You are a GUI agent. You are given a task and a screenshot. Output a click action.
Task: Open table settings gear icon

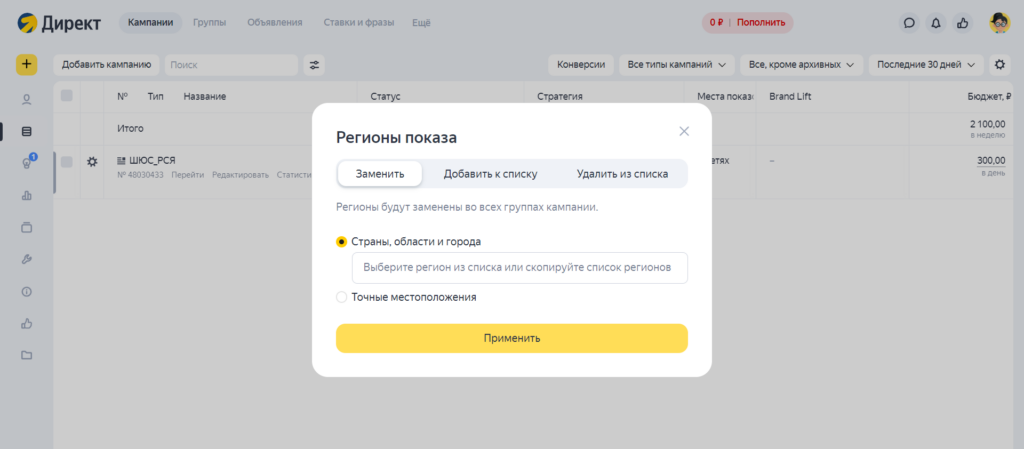(x=999, y=65)
